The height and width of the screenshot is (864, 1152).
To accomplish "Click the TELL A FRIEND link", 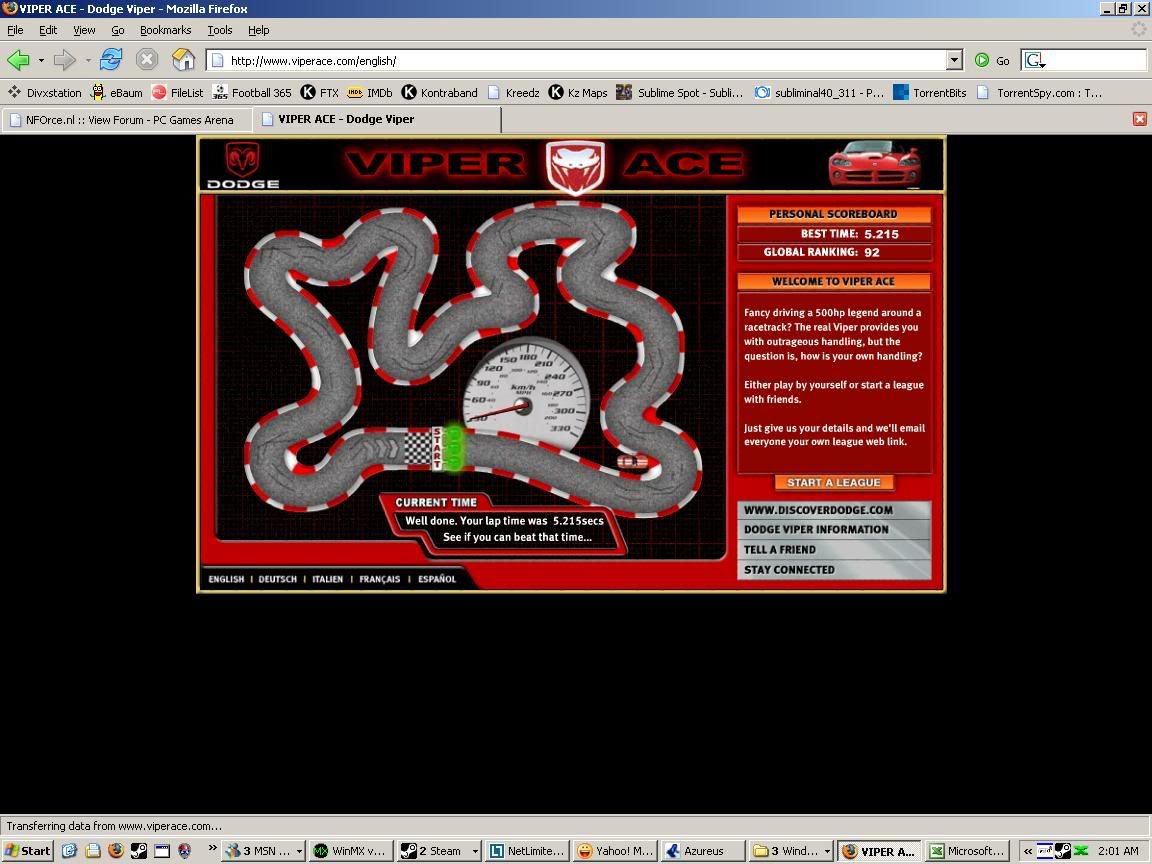I will (x=834, y=550).
